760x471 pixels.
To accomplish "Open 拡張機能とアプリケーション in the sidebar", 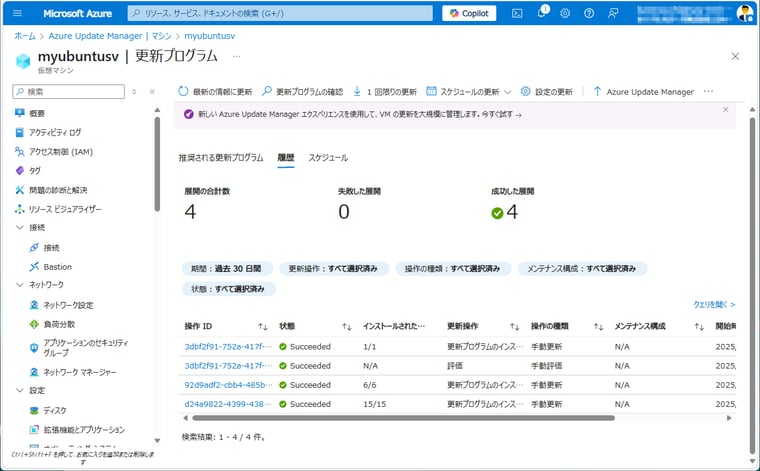I will click(x=77, y=429).
